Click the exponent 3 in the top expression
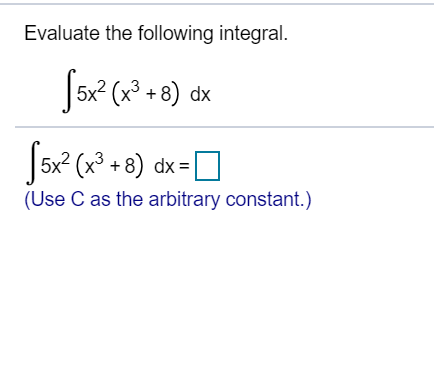The width and height of the screenshot is (434, 369). click(x=134, y=85)
